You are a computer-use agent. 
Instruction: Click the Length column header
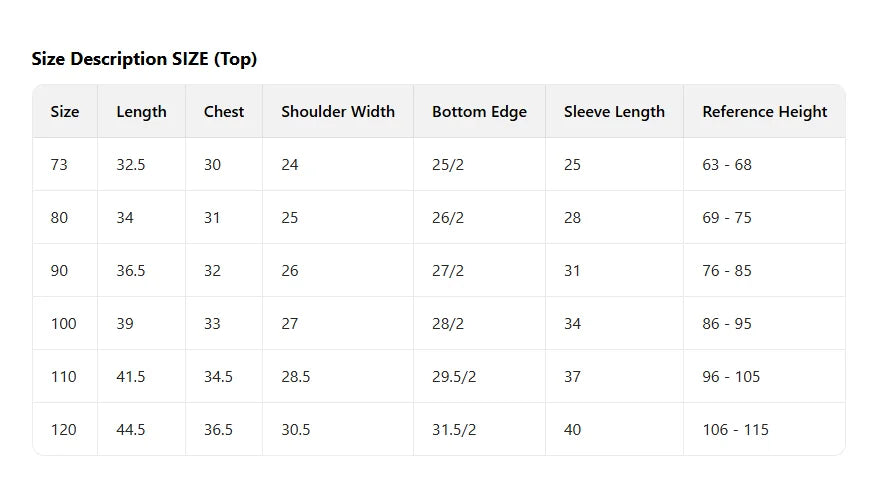pyautogui.click(x=141, y=112)
